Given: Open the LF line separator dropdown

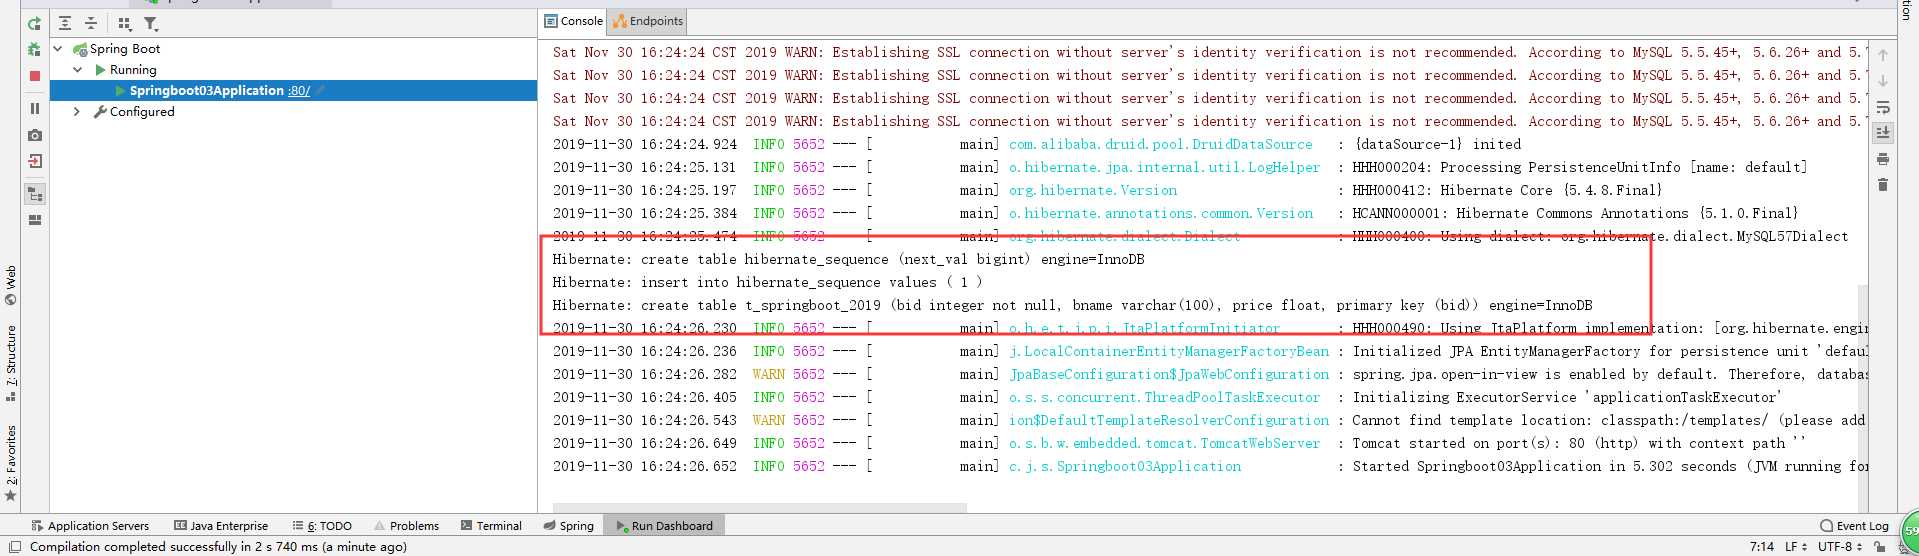Looking at the screenshot, I should 1796,547.
